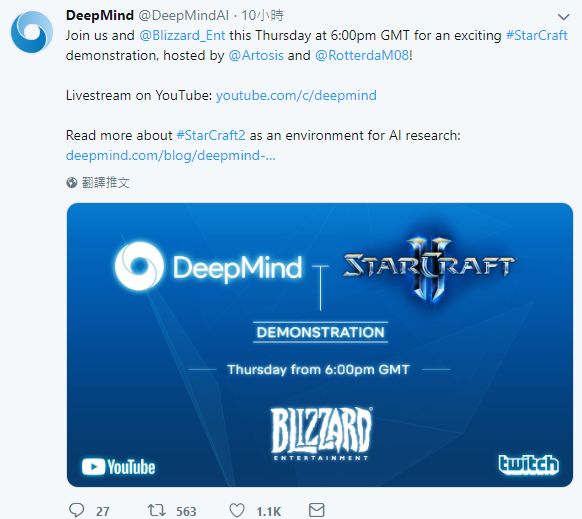Click the DeepMind display name
Screen dimensions: 582x519
(100, 16)
